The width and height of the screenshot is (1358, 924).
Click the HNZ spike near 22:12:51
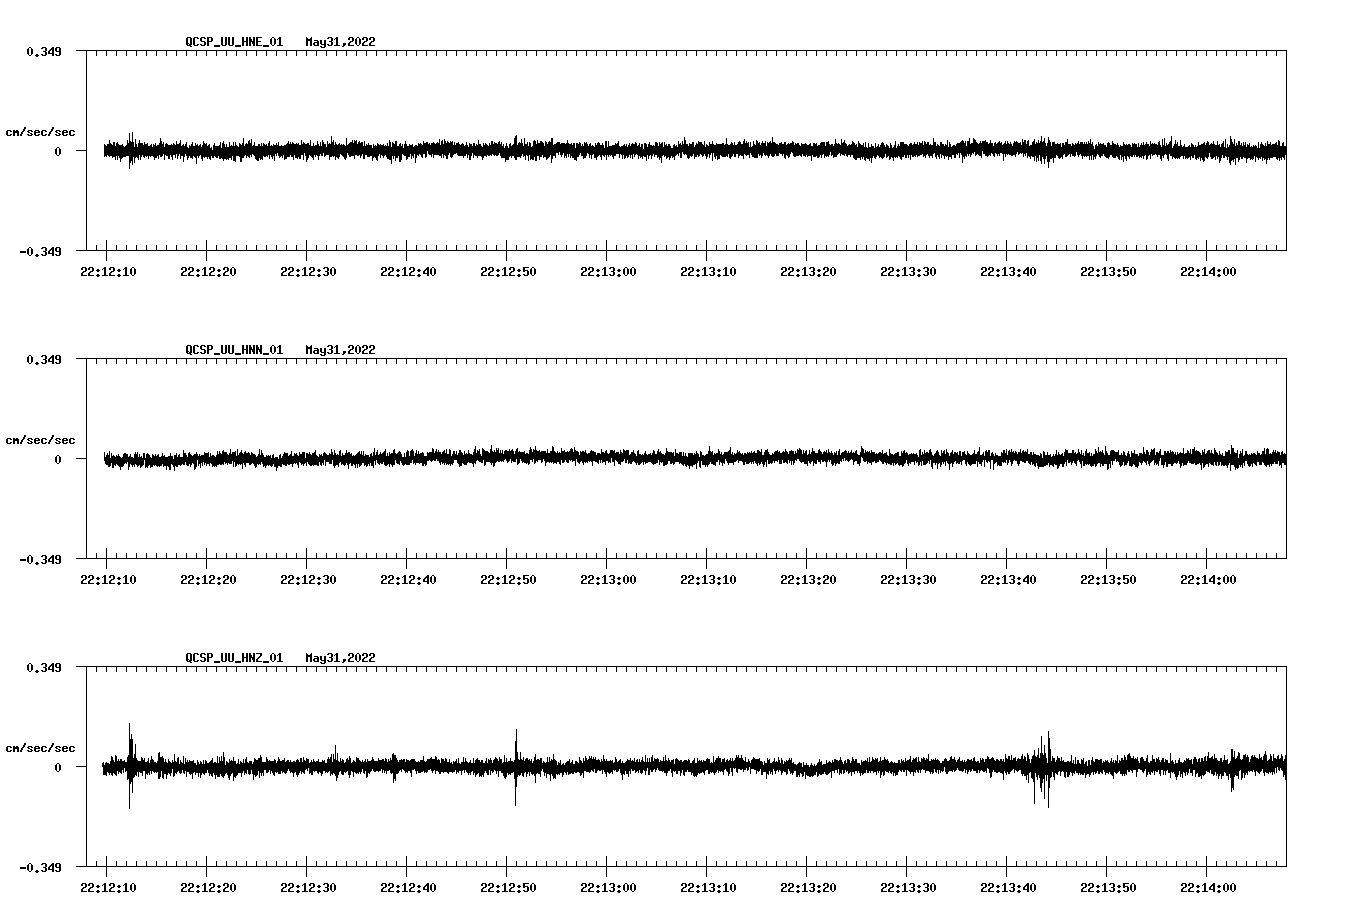point(516,767)
